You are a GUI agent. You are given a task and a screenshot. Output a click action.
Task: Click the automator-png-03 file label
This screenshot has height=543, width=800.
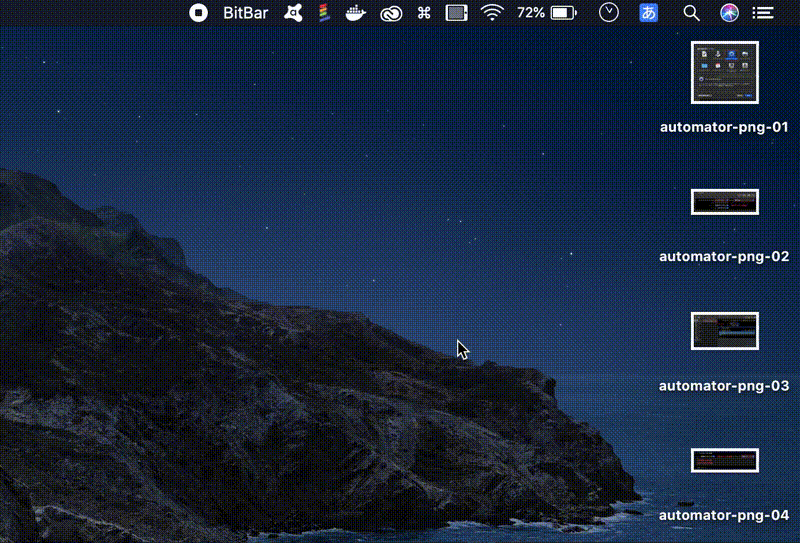[x=724, y=386]
